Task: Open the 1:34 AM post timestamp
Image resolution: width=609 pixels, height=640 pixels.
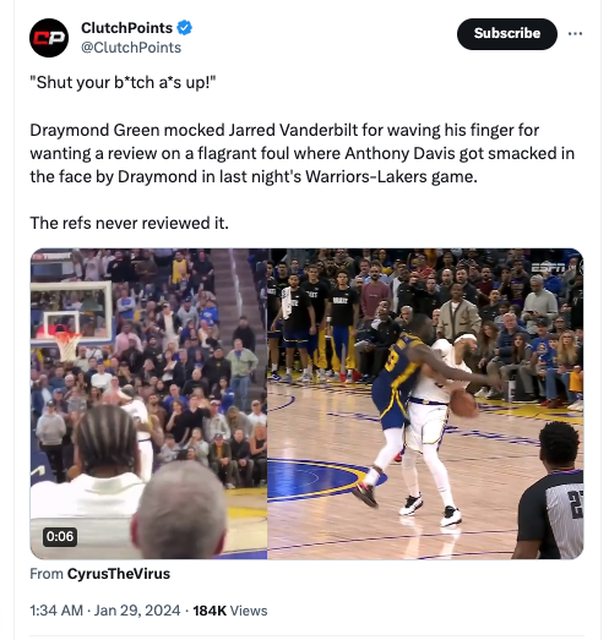Action: tap(56, 611)
